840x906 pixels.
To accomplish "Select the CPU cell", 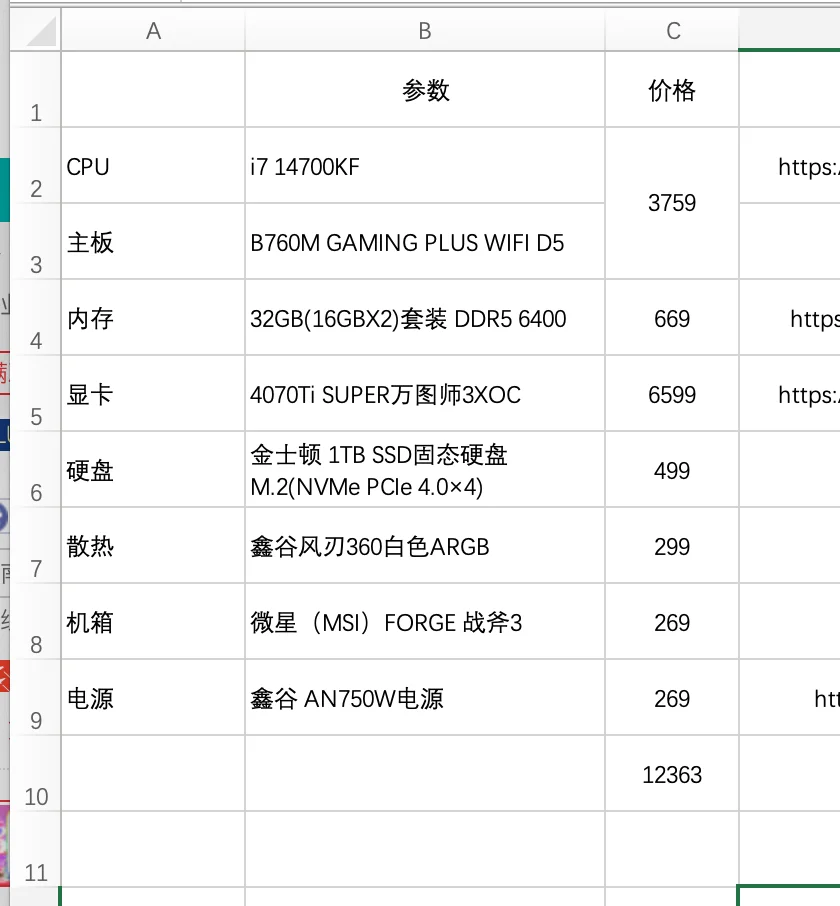I will 153,165.
